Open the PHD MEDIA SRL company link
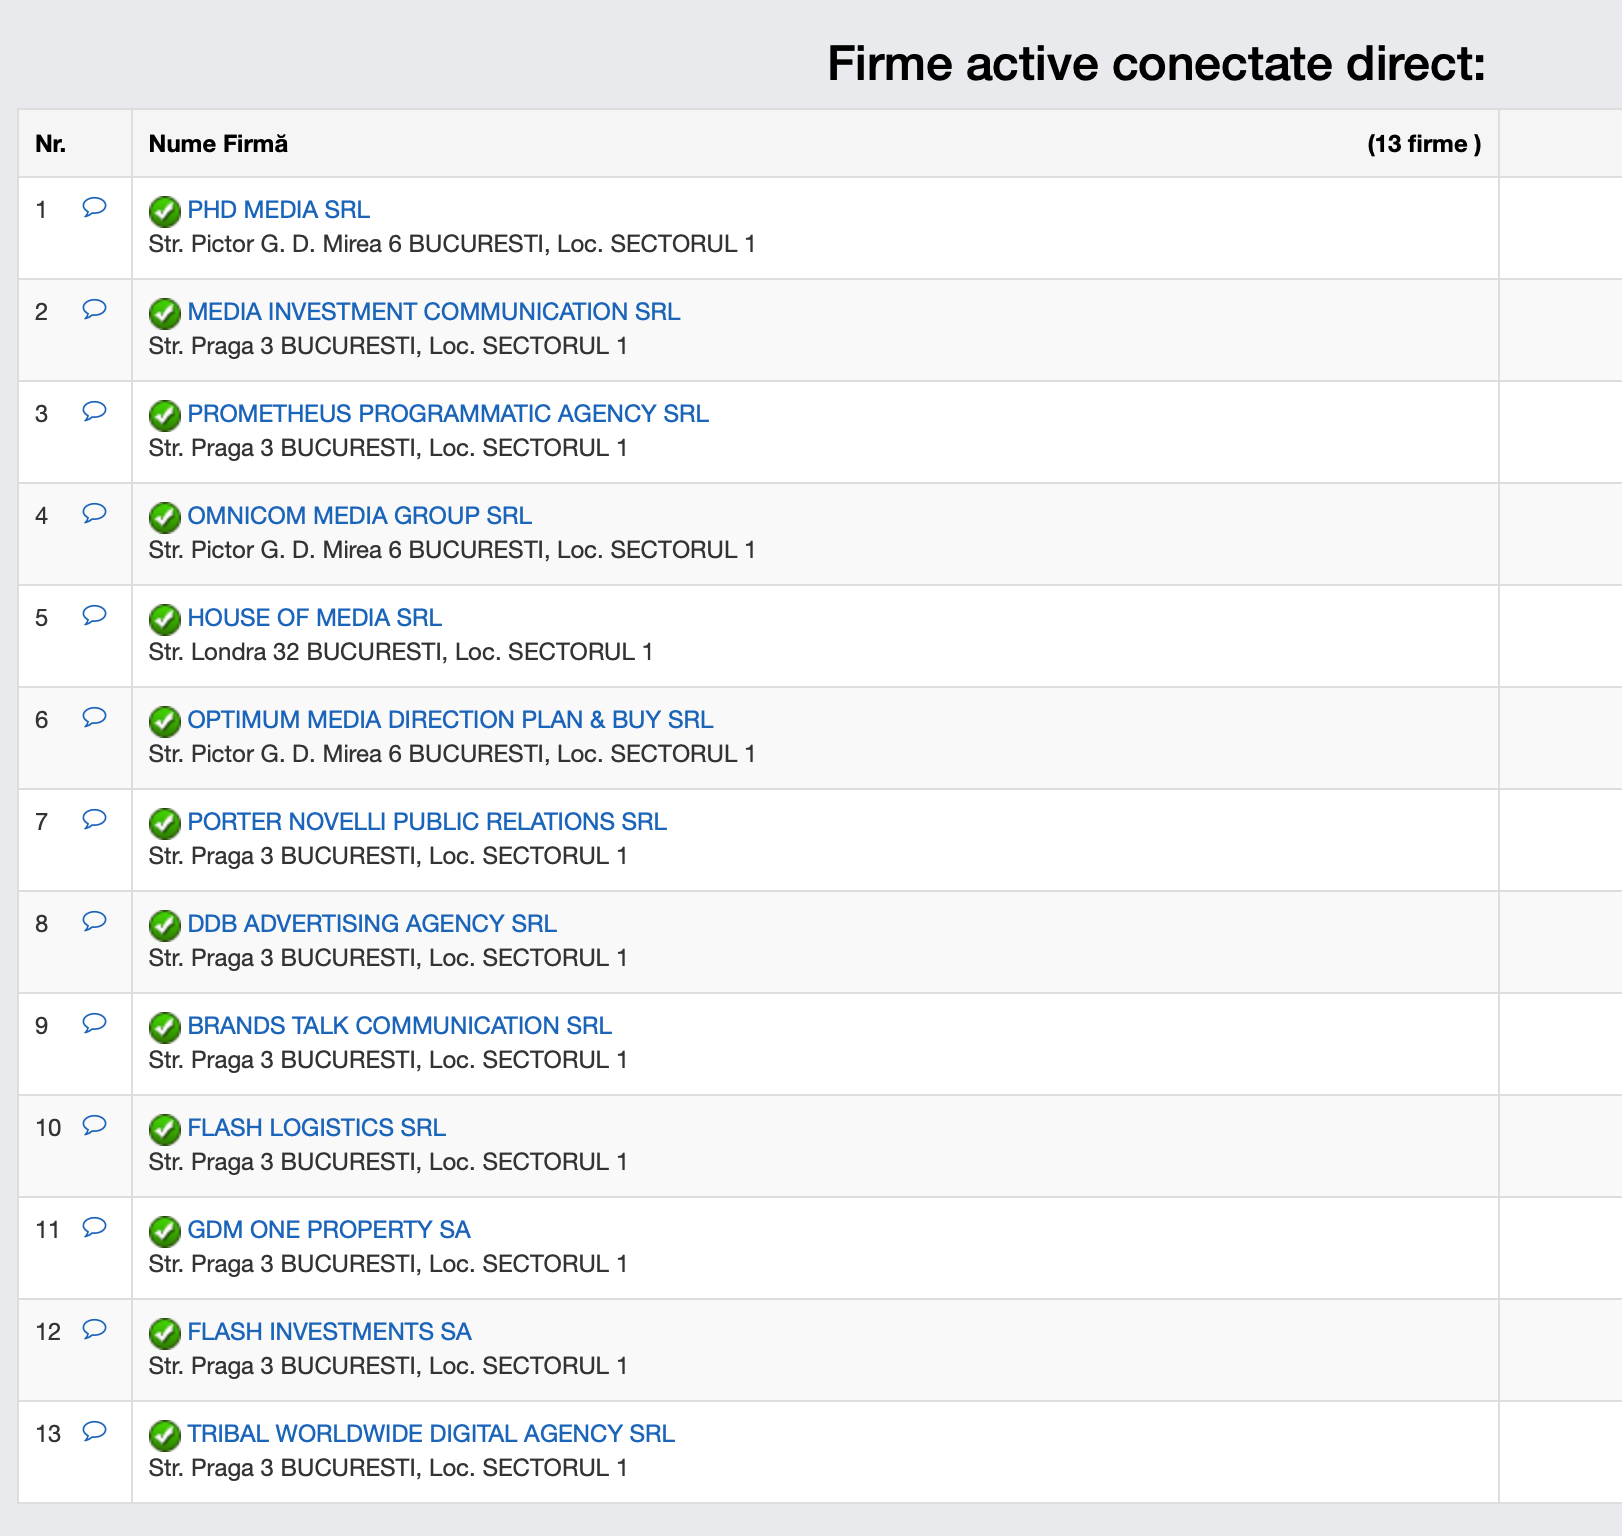 point(278,210)
